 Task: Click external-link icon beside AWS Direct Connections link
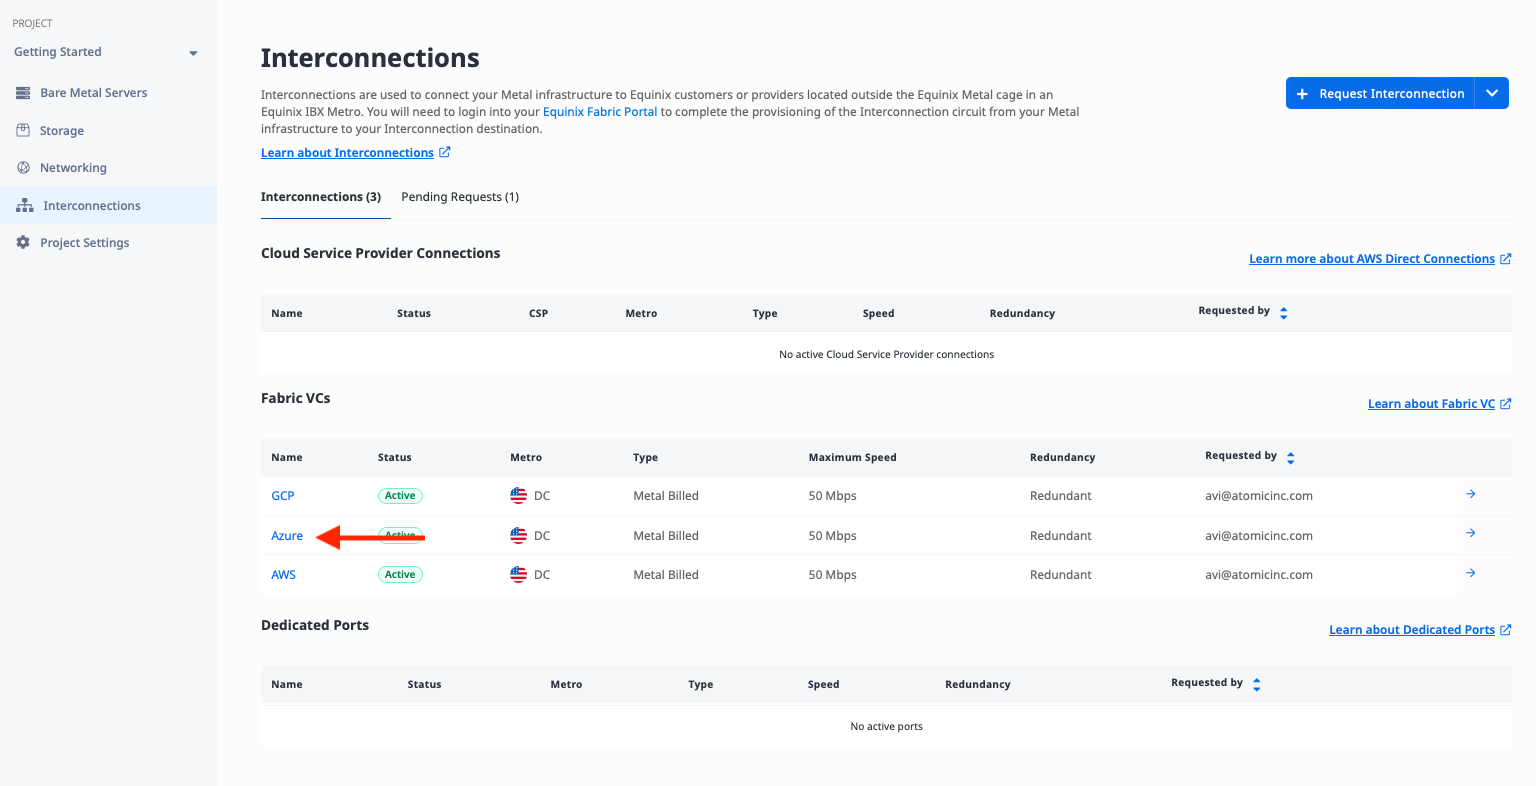(1506, 259)
